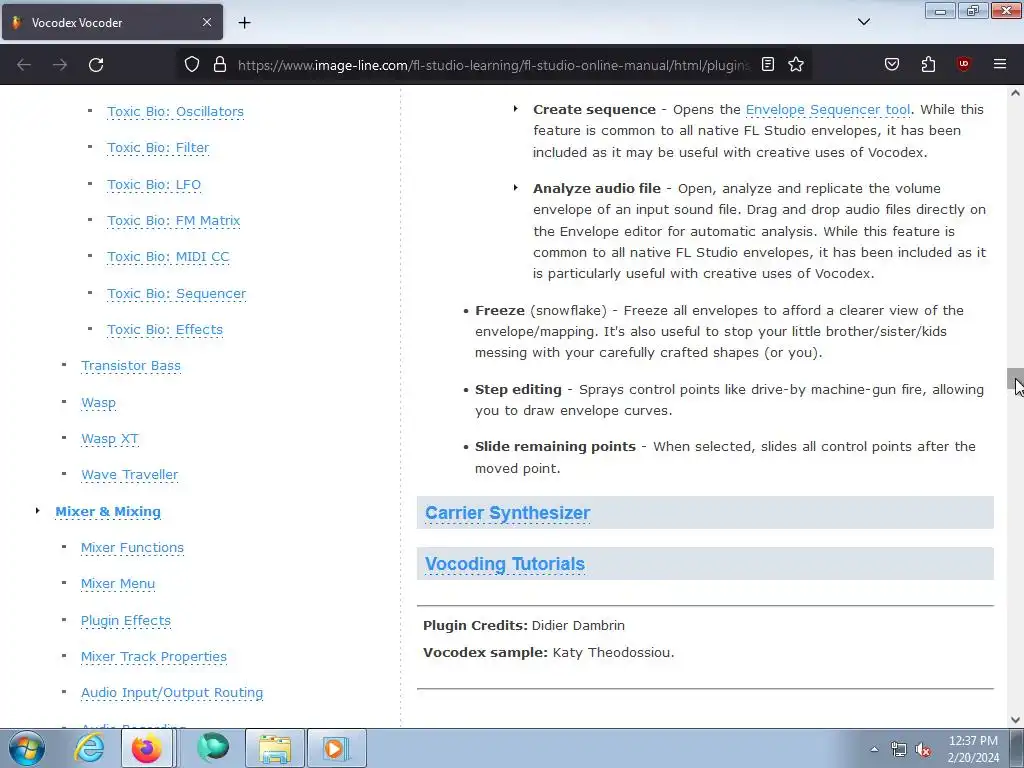The image size is (1024, 768).
Task: Click the taskbar clock and date
Action: click(x=973, y=749)
